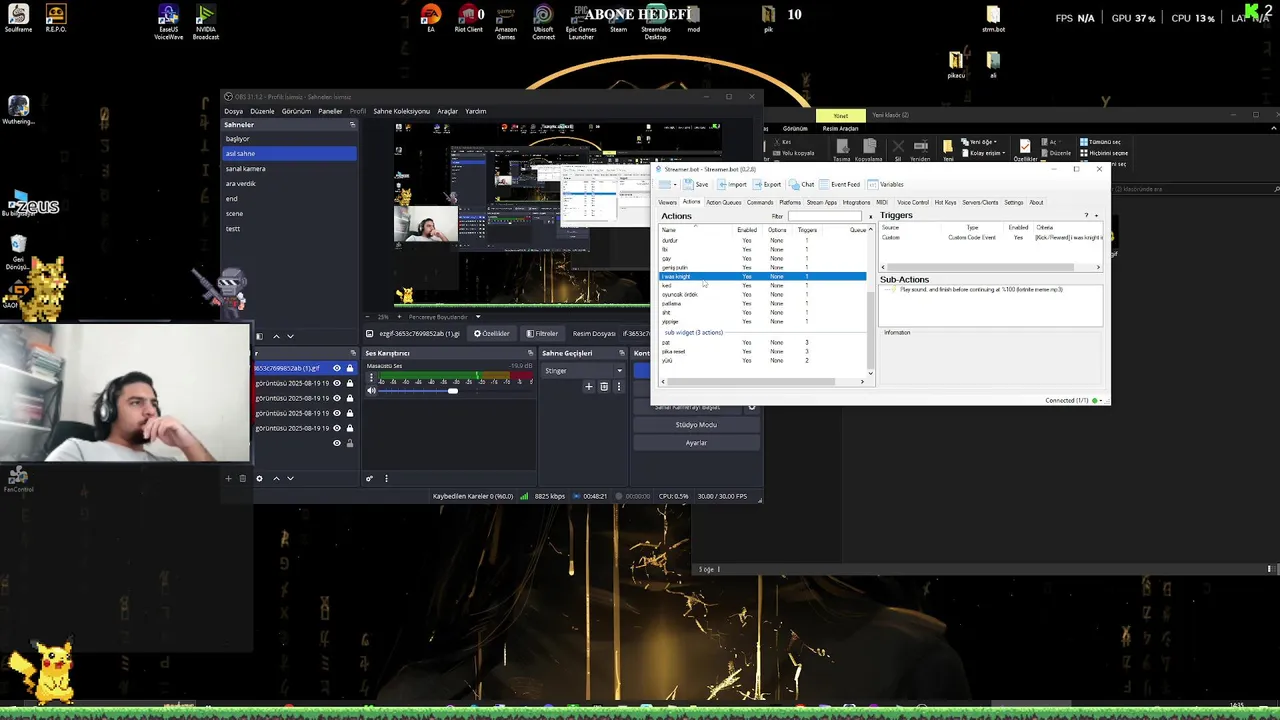Screen dimensions: 1280x720
Task: Select 'ara verdik' scene in OBS
Action: (289, 184)
